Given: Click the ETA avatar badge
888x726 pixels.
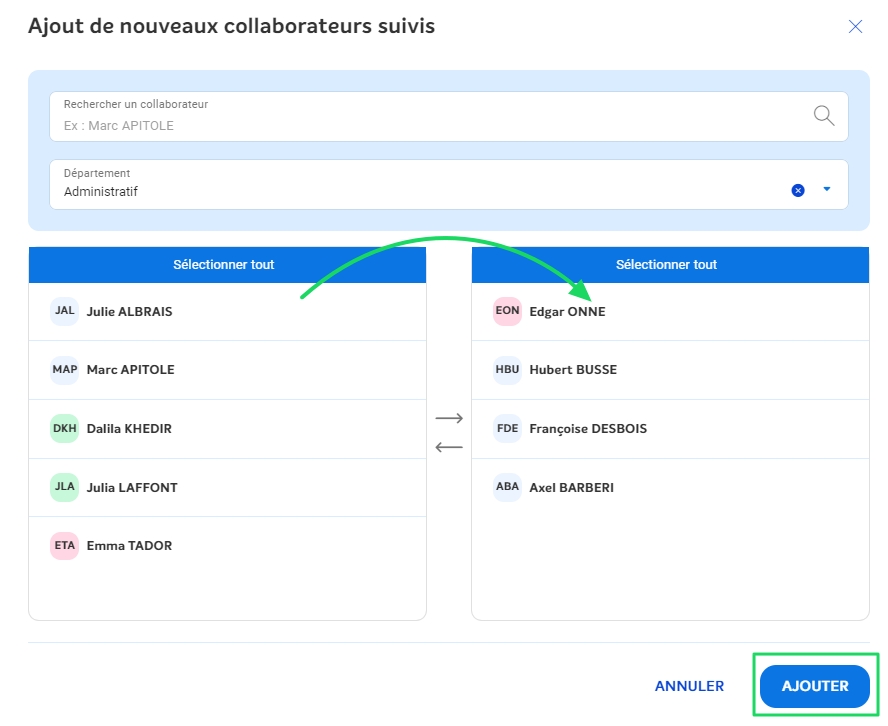Looking at the screenshot, I should point(65,545).
